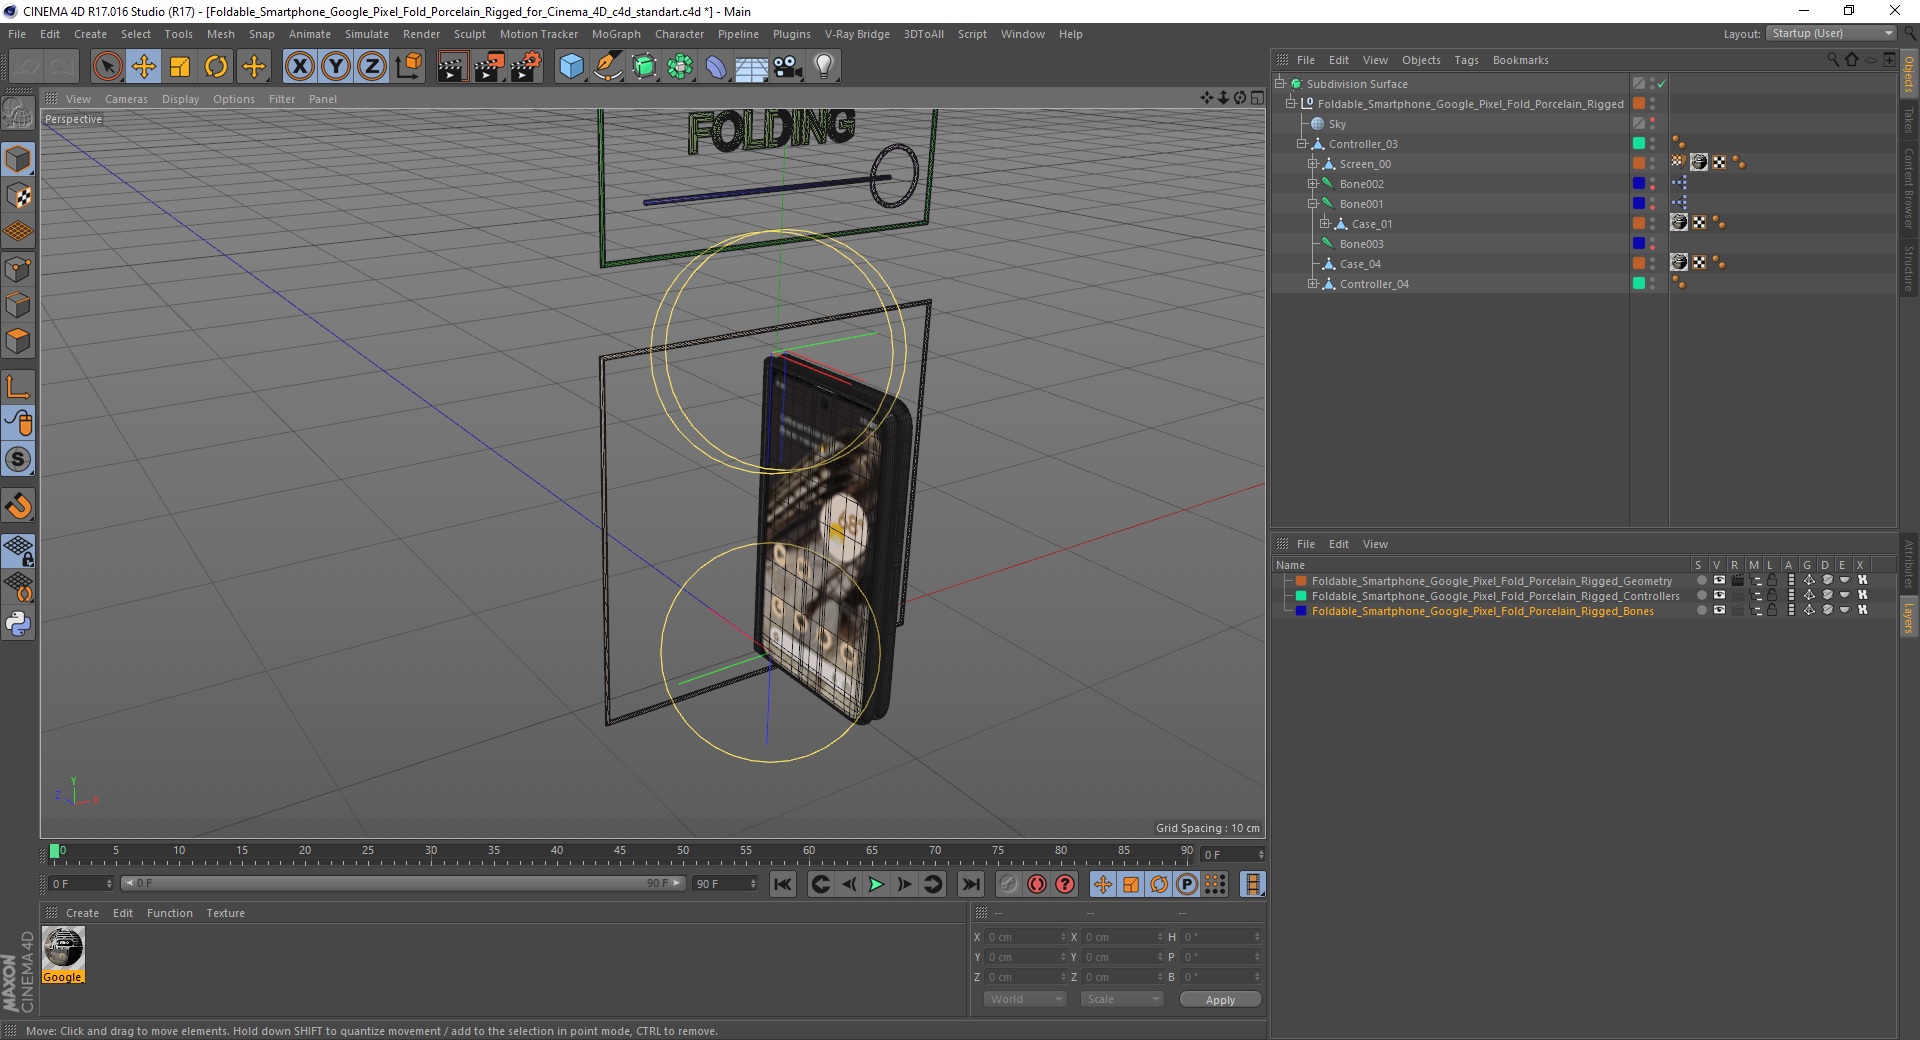Click the Geometry layer orange color swatch

(1301, 581)
